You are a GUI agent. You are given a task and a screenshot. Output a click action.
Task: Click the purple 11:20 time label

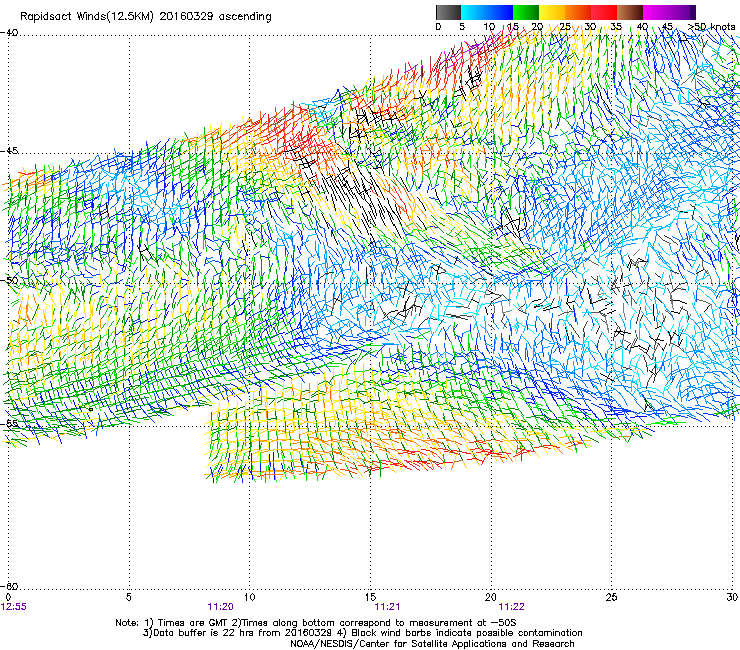[220, 607]
